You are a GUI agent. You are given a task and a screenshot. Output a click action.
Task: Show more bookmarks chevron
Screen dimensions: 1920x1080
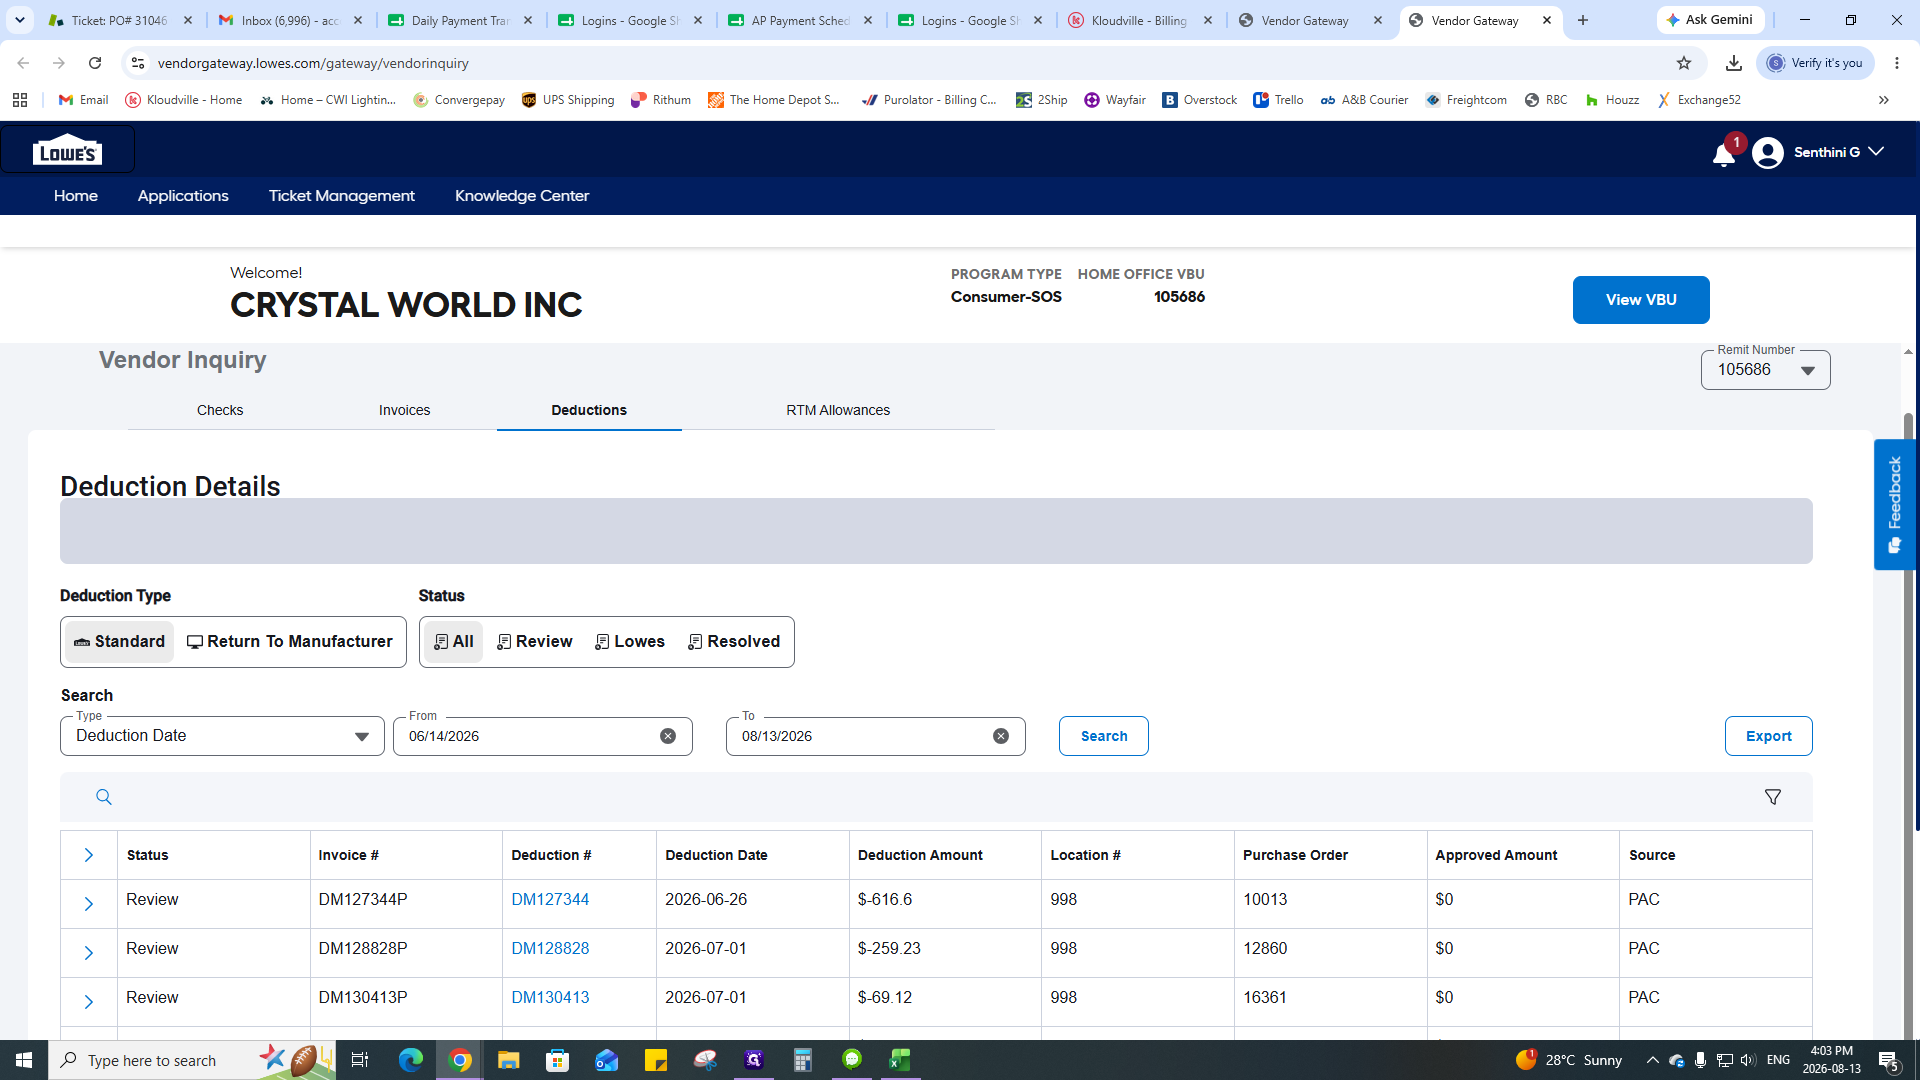click(x=1884, y=100)
